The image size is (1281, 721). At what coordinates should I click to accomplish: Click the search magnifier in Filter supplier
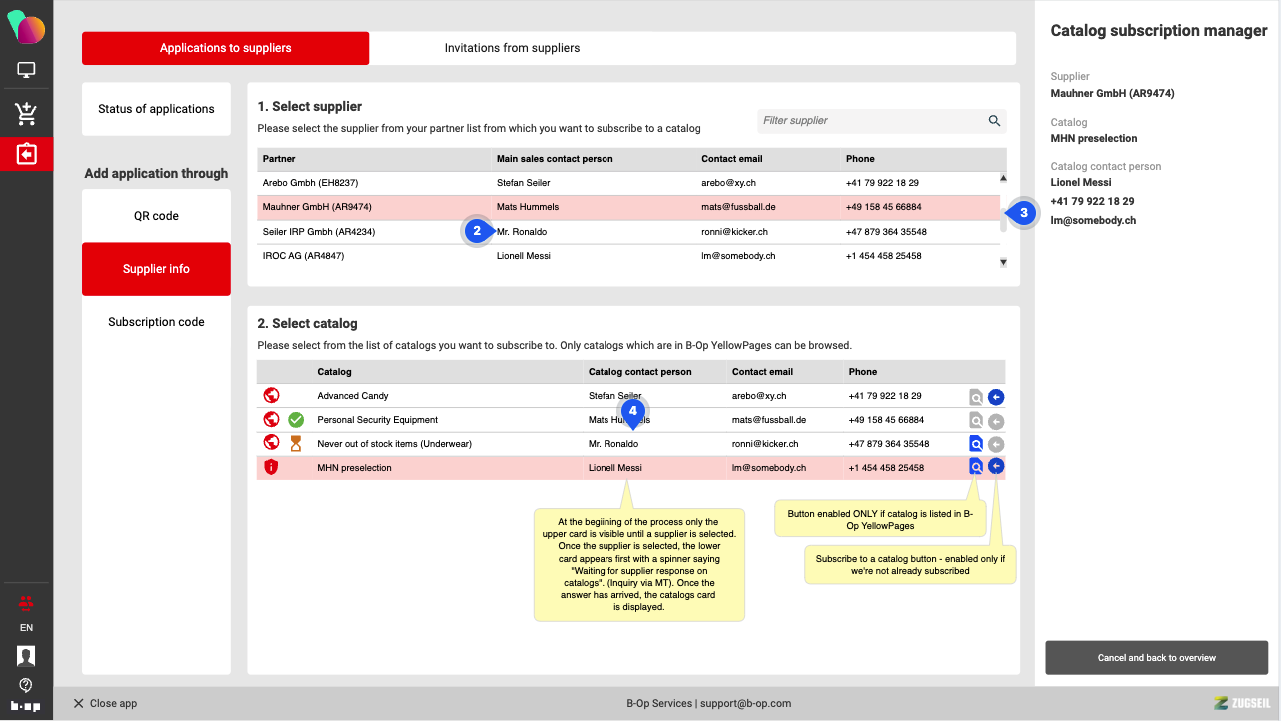click(994, 121)
